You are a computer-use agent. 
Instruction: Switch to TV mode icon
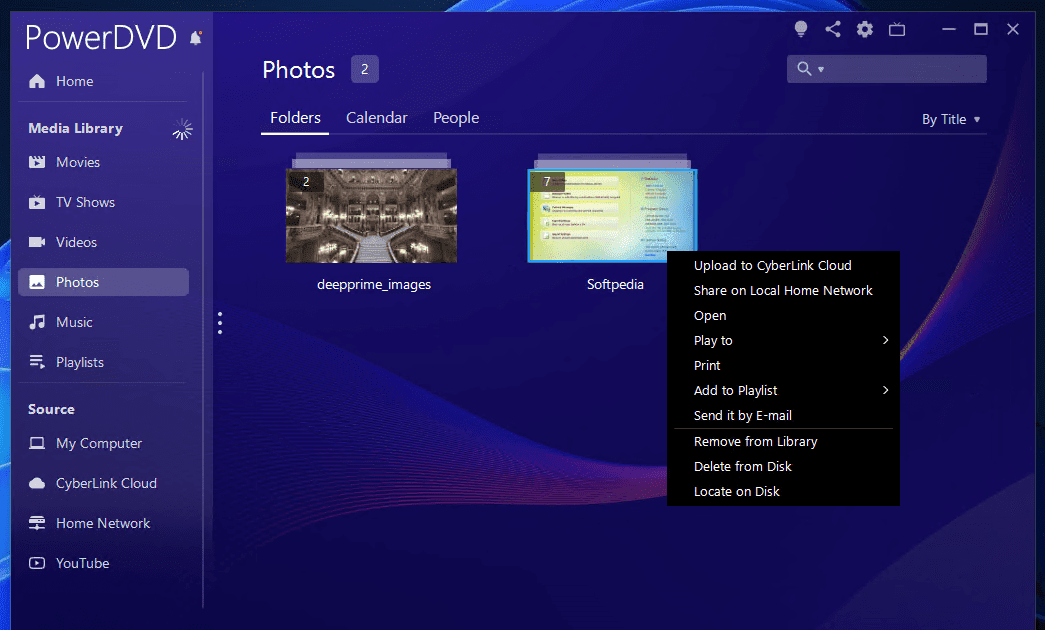(x=897, y=29)
